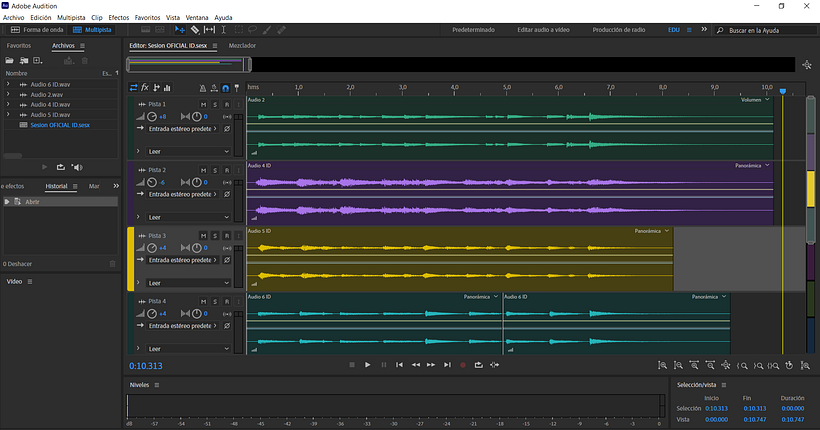The width and height of the screenshot is (820, 430).
Task: Switch to Multipista view button
Action: [x=92, y=30]
